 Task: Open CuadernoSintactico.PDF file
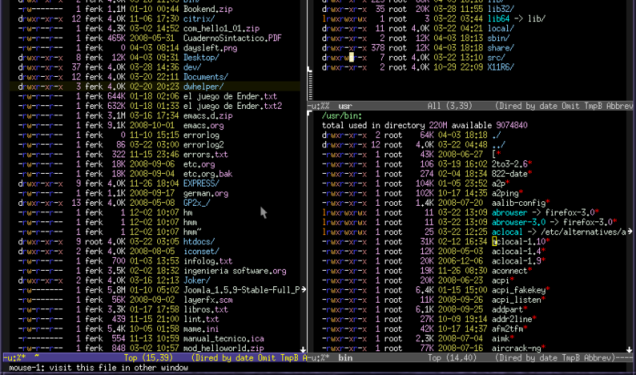[x=232, y=38]
